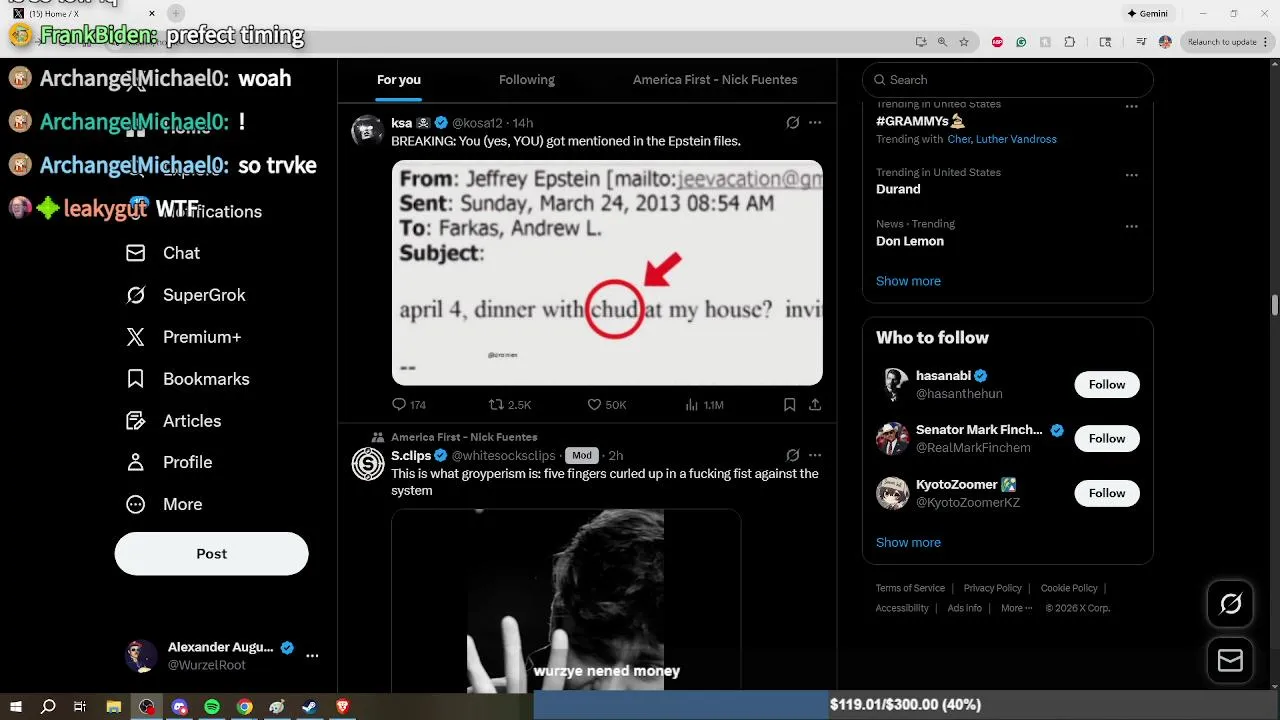Open Articles in the sidebar
The image size is (1280, 720).
tap(173, 421)
